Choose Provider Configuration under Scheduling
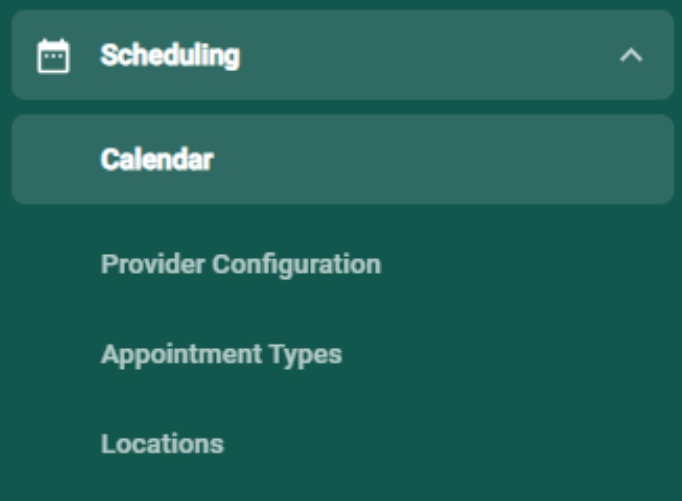This screenshot has width=682, height=501. (241, 264)
